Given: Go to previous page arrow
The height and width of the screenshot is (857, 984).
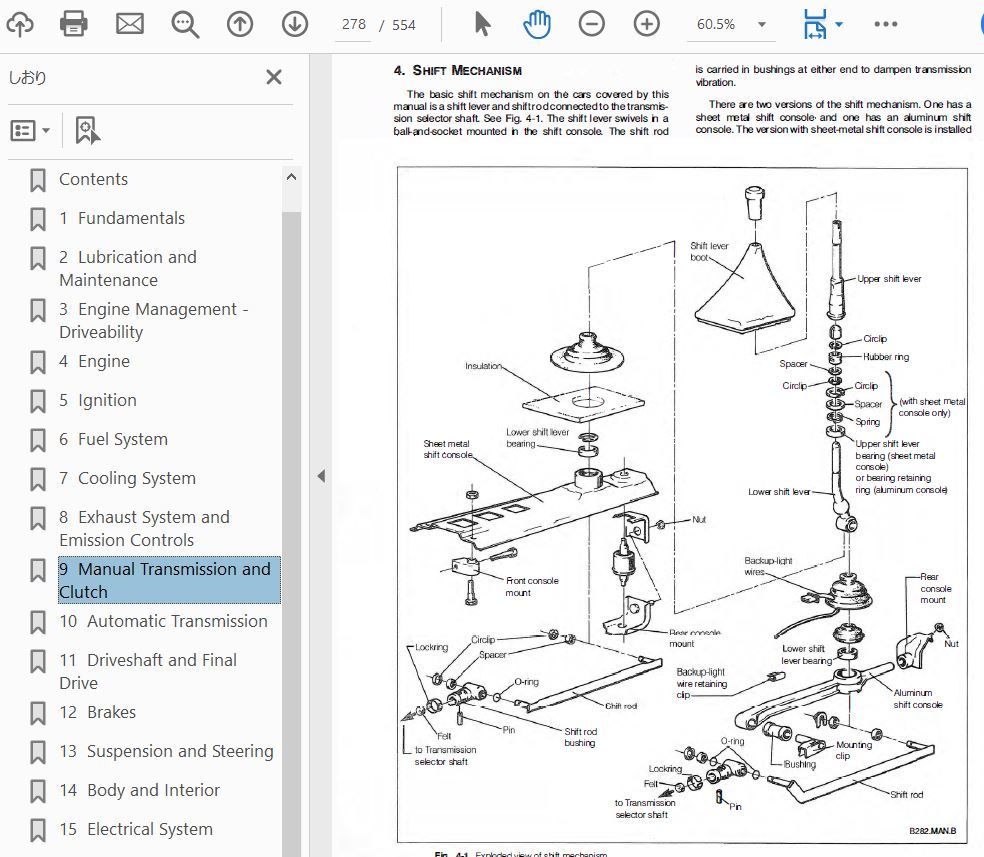Looking at the screenshot, I should pos(240,24).
